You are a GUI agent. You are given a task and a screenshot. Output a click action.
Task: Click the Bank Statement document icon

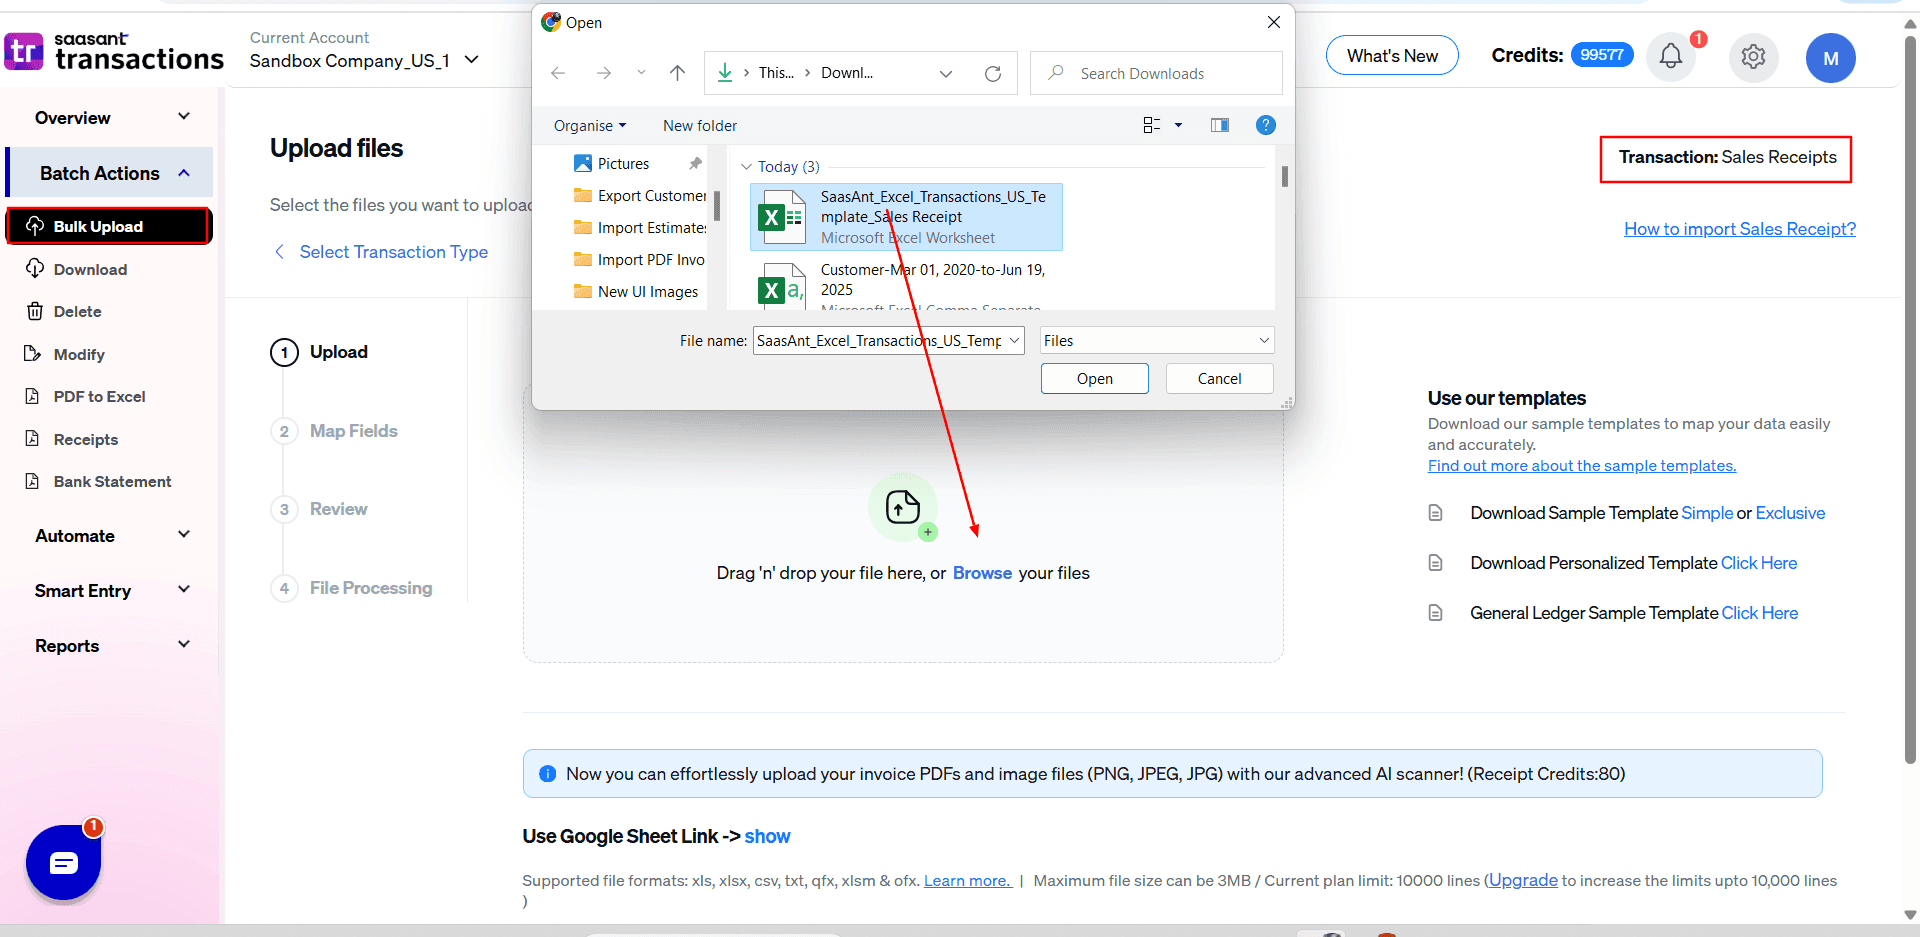[x=33, y=481]
